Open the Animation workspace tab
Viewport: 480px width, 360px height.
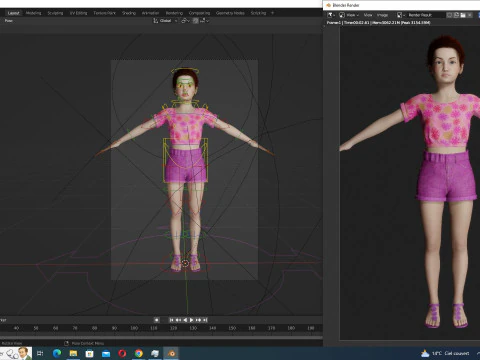point(150,13)
